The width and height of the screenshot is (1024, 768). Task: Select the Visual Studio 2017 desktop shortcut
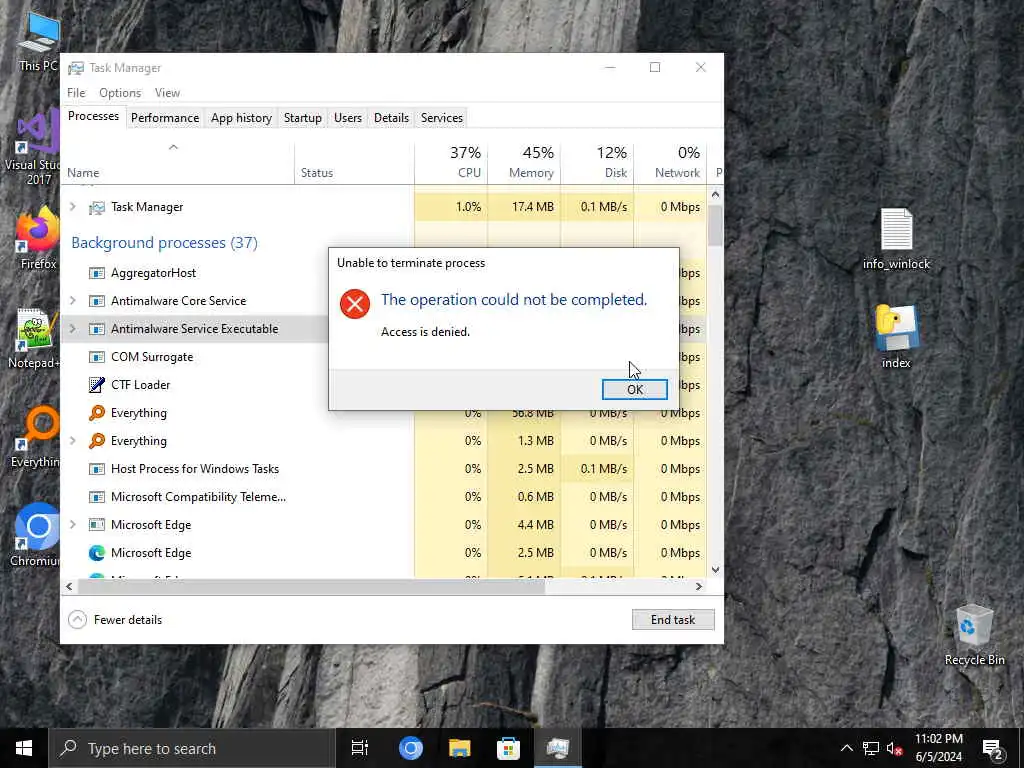pyautogui.click(x=34, y=148)
